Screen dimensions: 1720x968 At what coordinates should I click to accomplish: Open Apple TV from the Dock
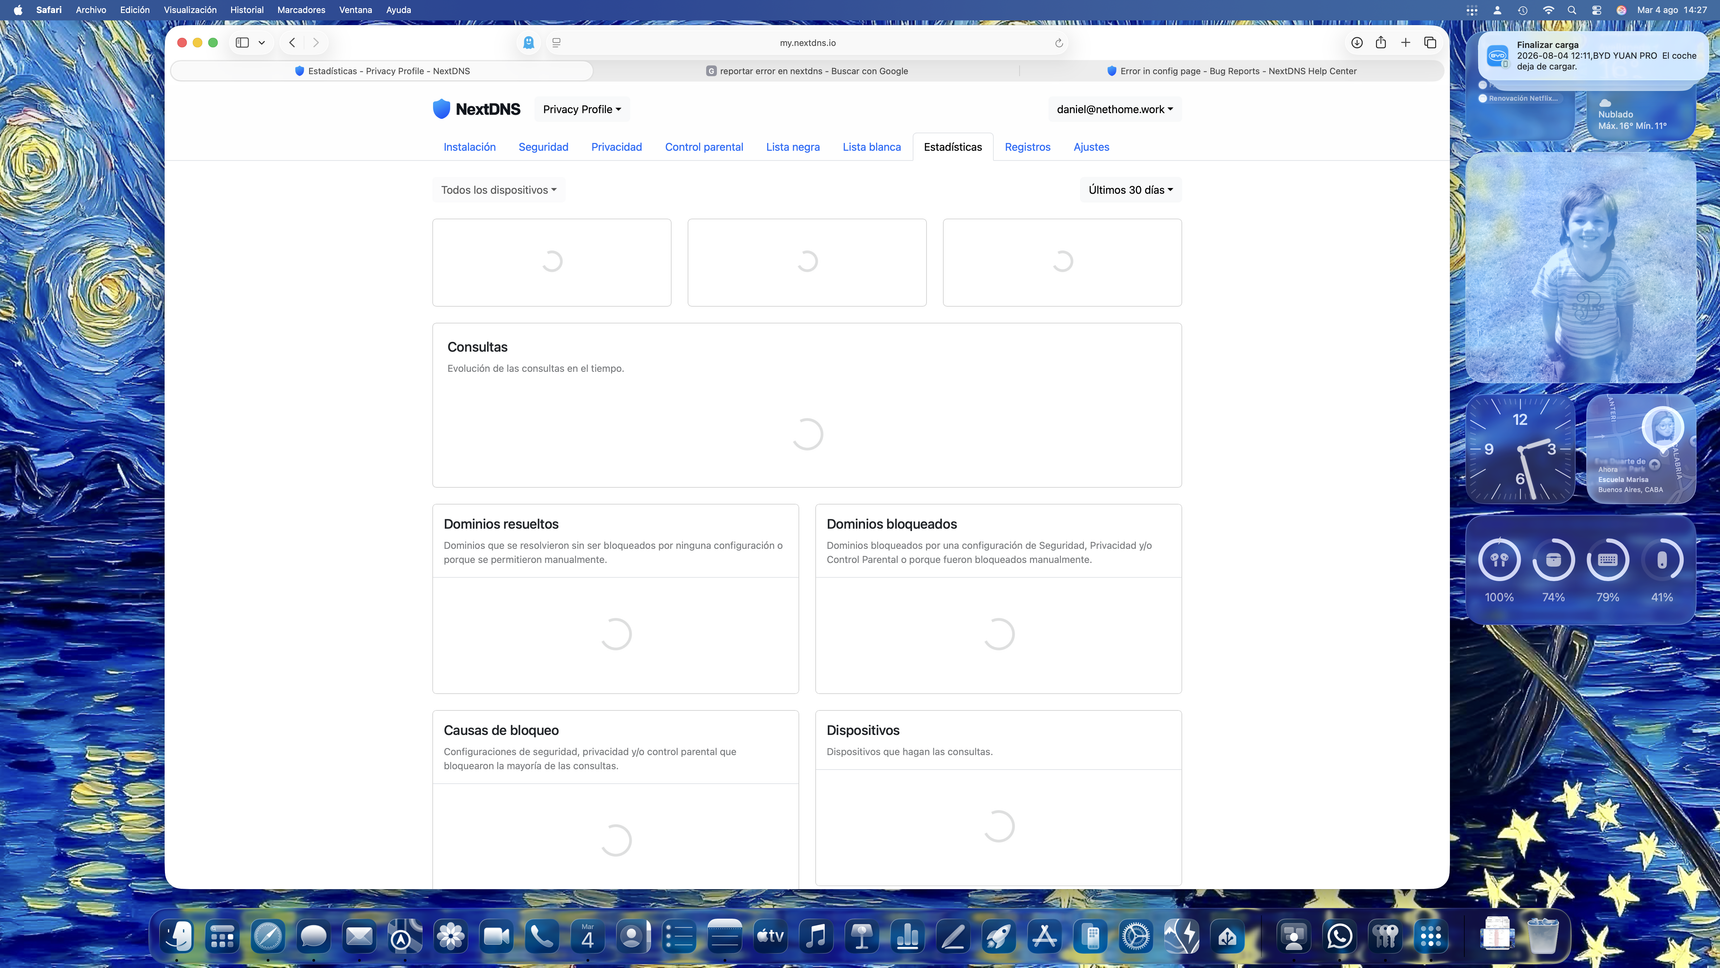click(x=770, y=937)
